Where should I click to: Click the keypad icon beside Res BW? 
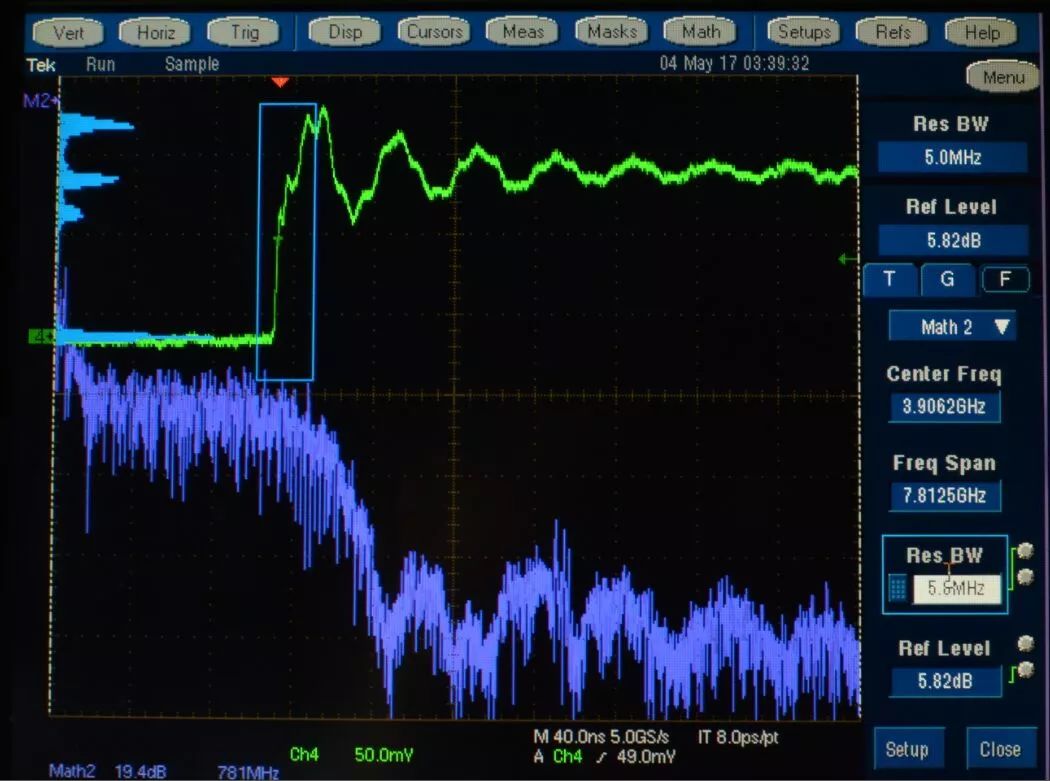(x=898, y=588)
